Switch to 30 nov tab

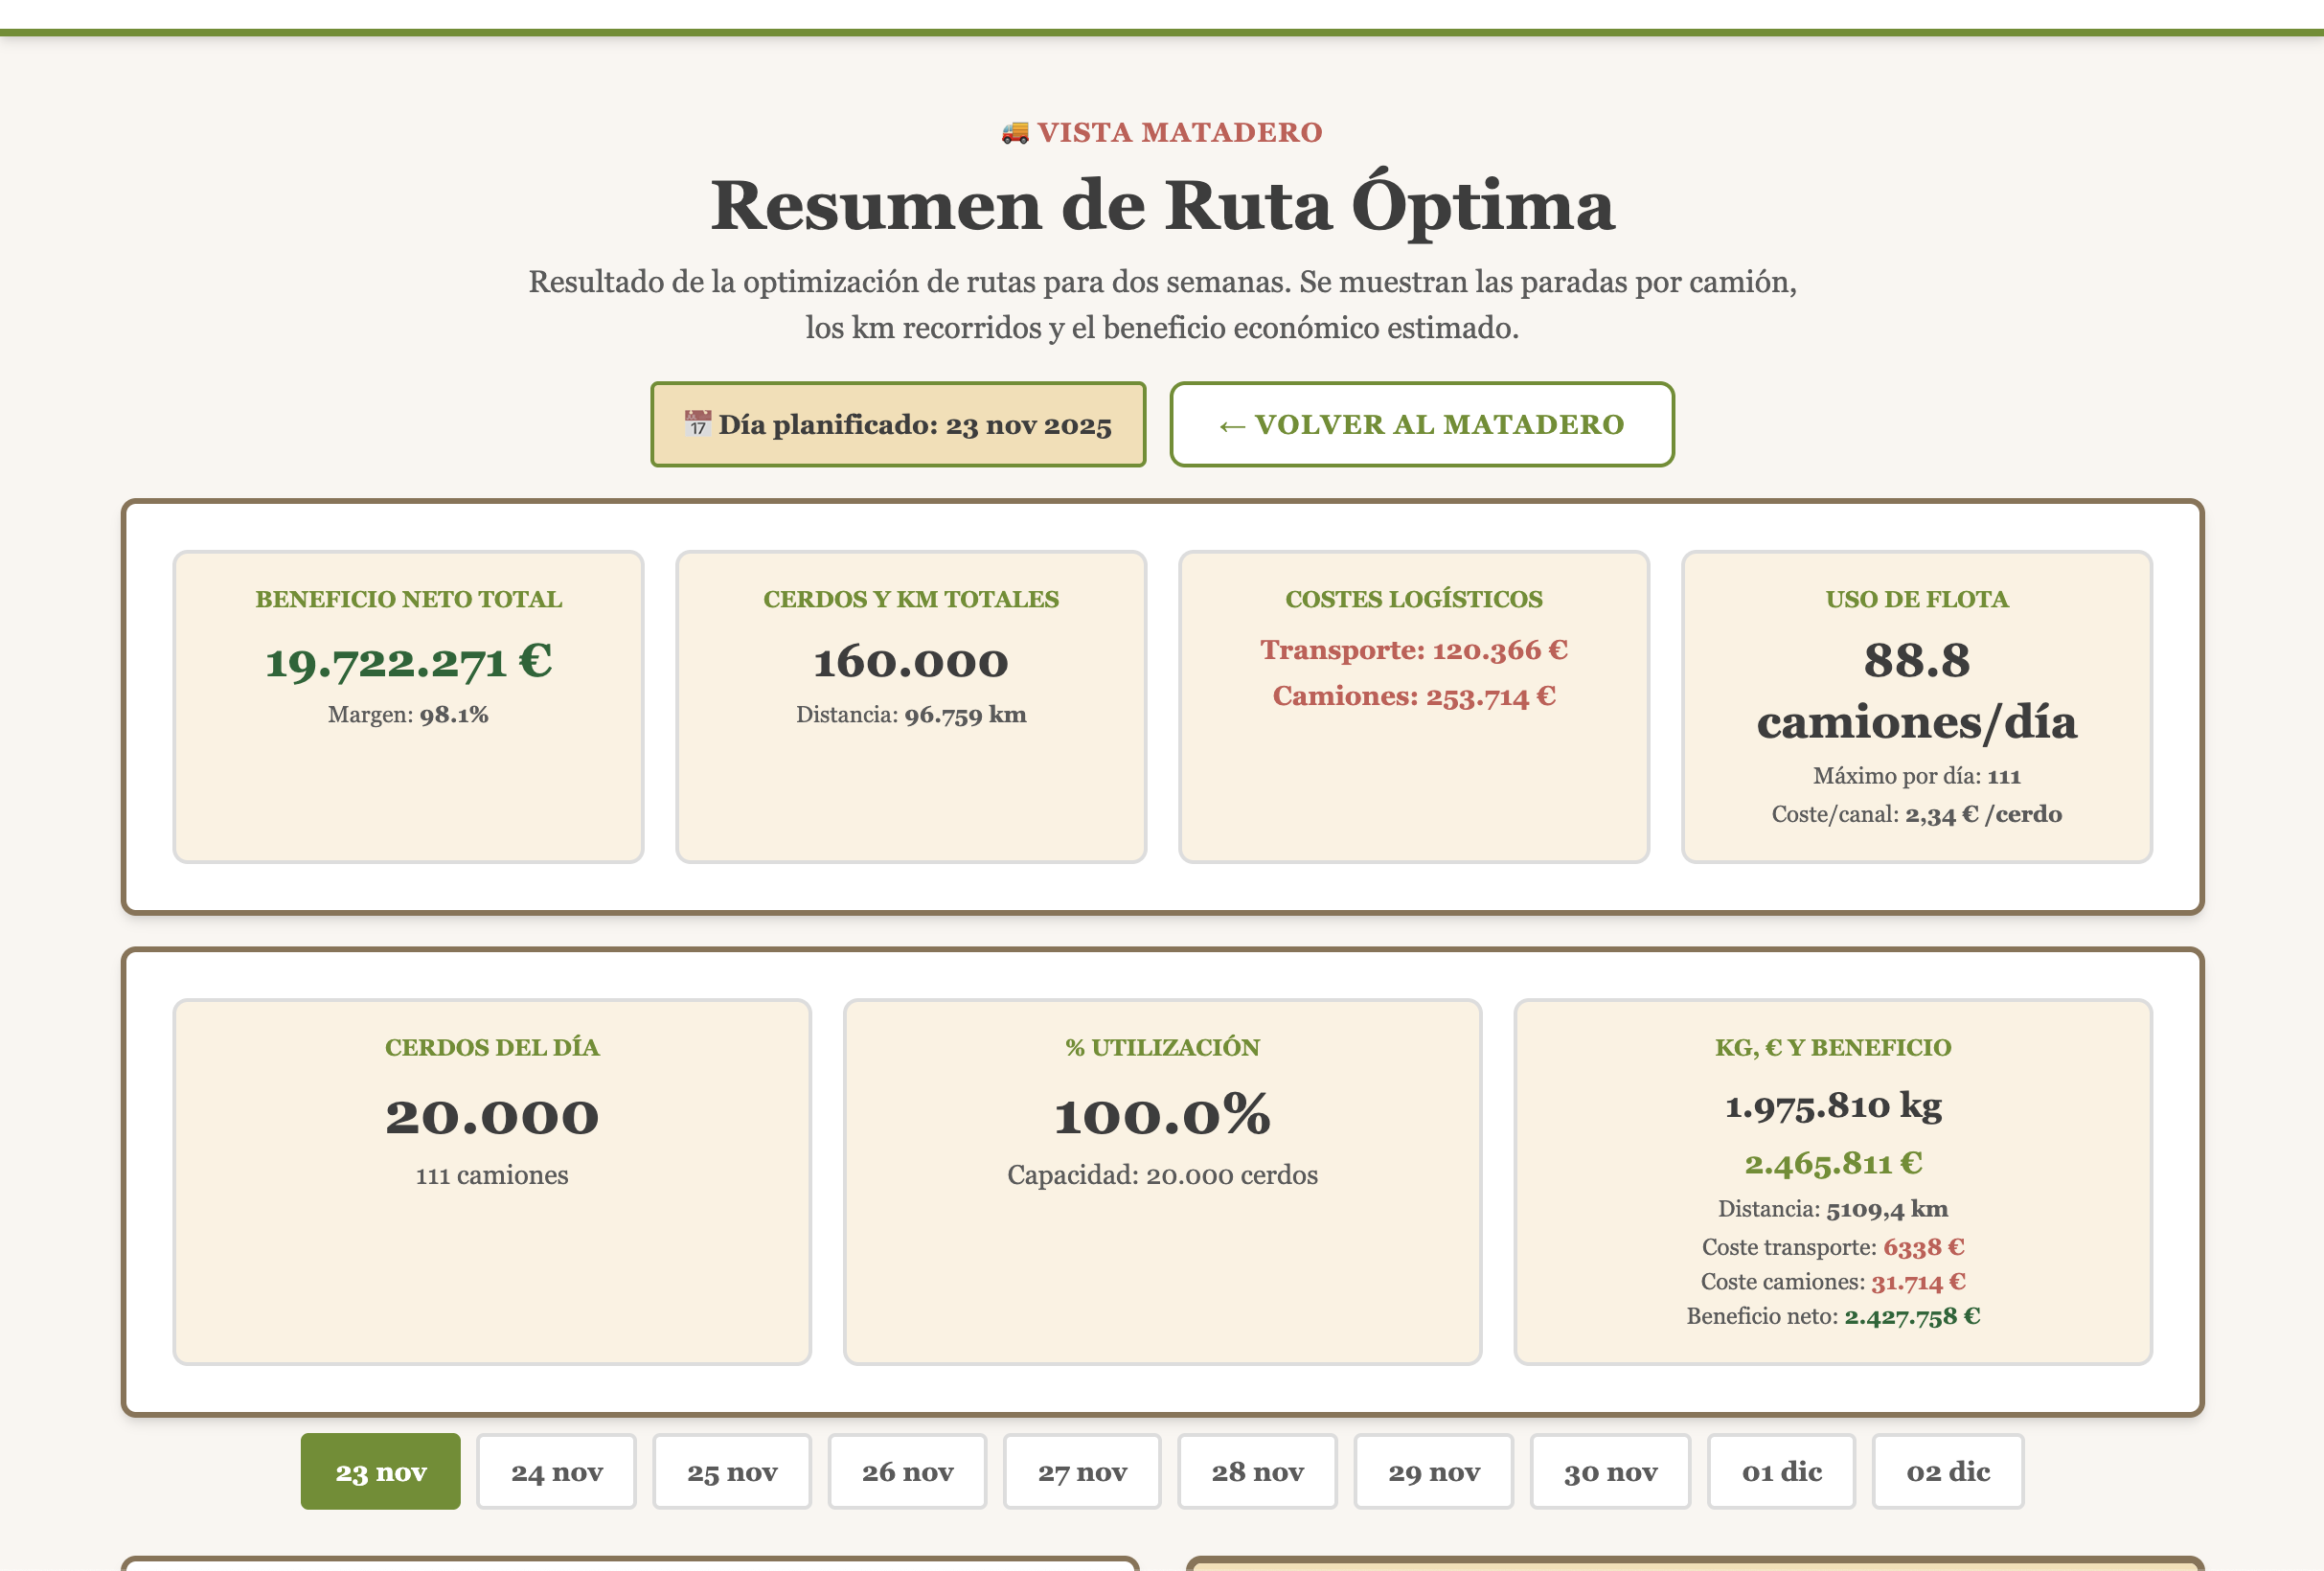pos(1610,1471)
